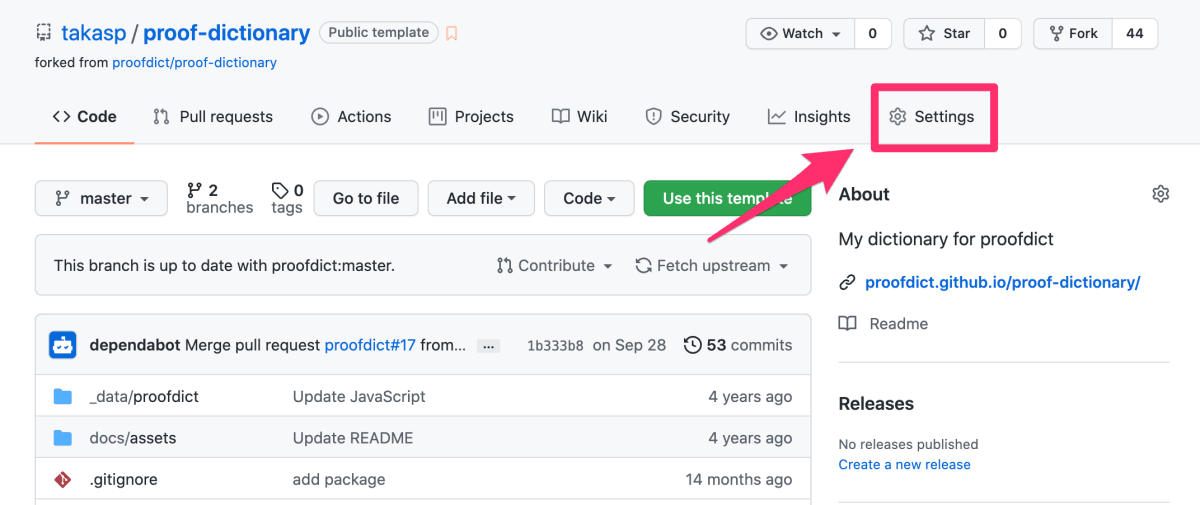
Task: Open the proofdict.github.io/proof-dictionary/ link
Action: (1003, 282)
